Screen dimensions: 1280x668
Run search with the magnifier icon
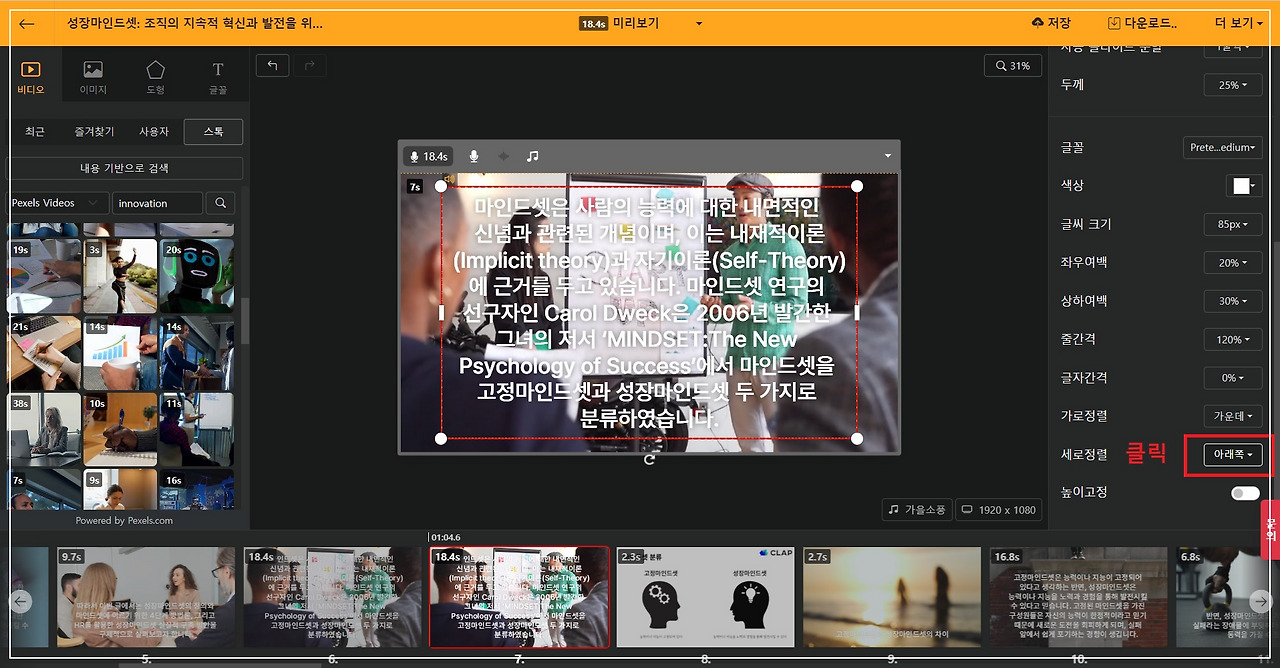click(x=220, y=203)
